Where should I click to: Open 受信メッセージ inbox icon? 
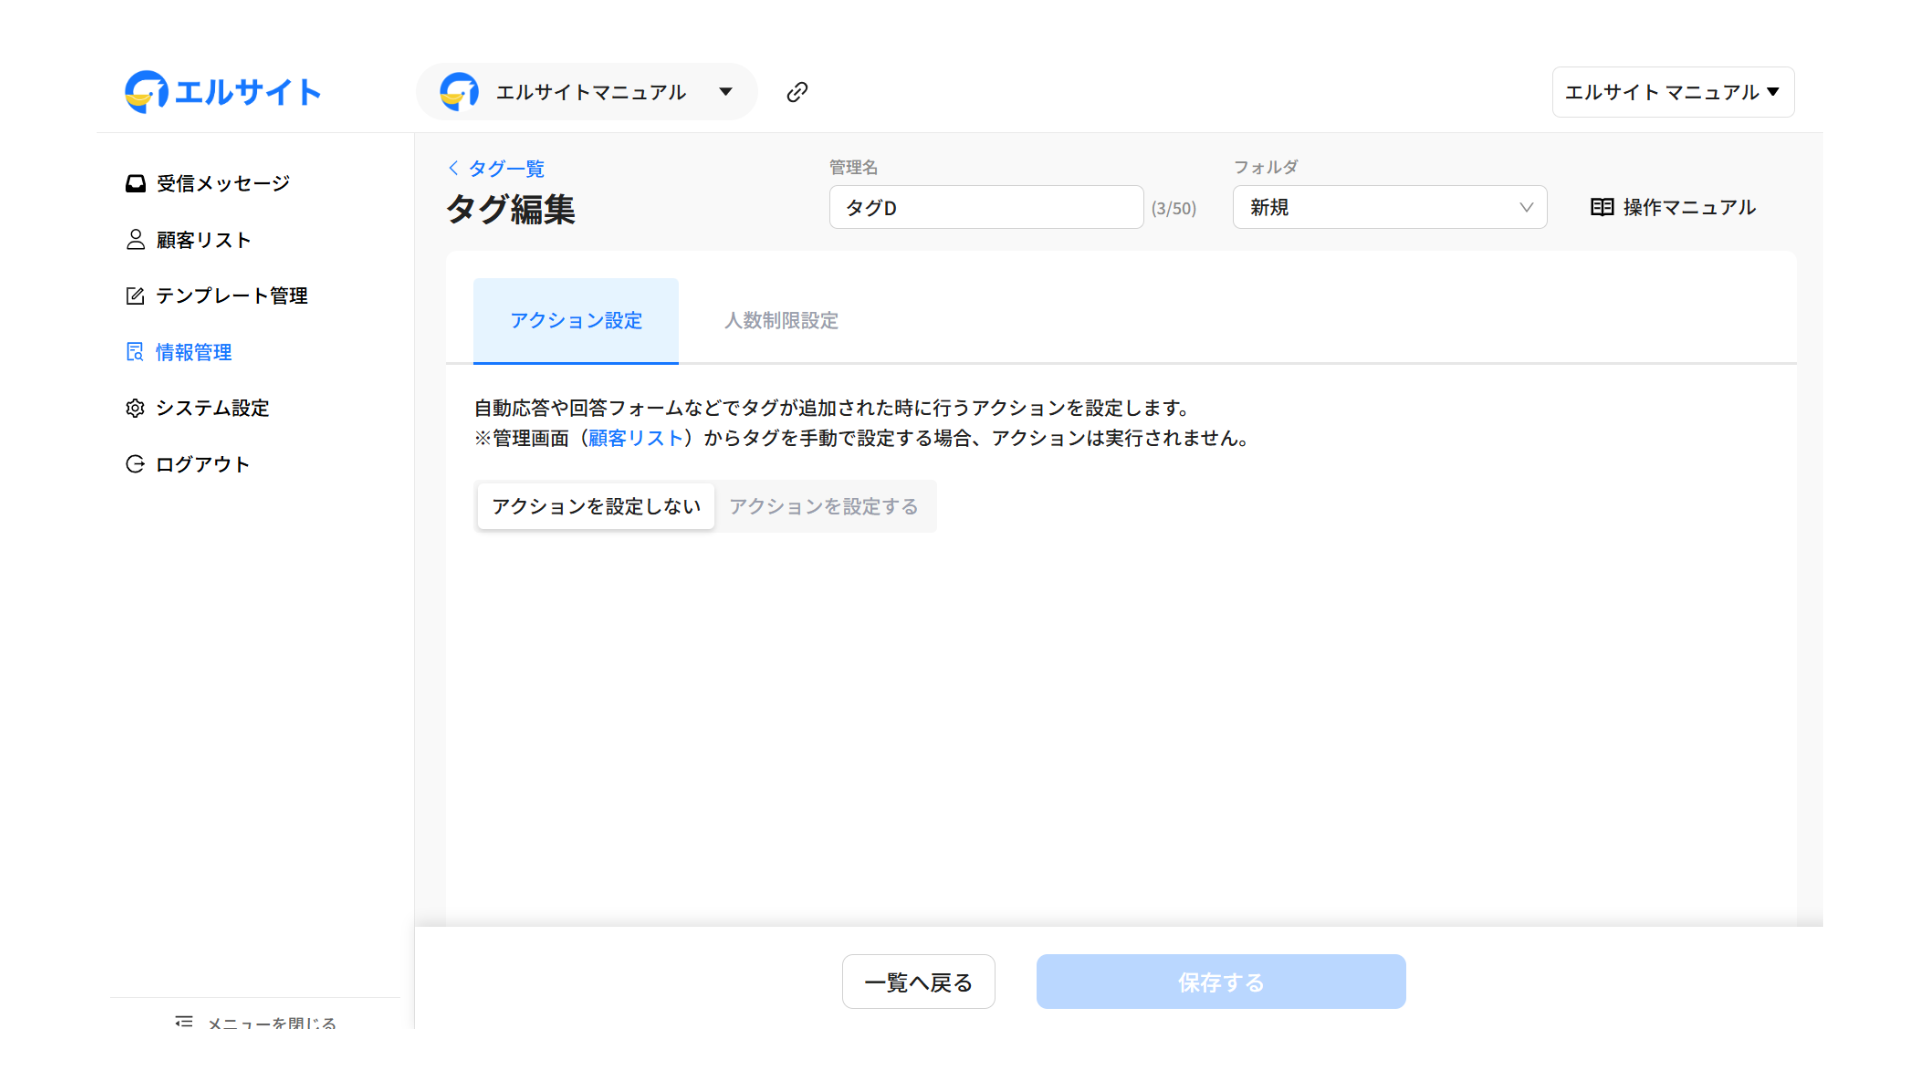(135, 183)
